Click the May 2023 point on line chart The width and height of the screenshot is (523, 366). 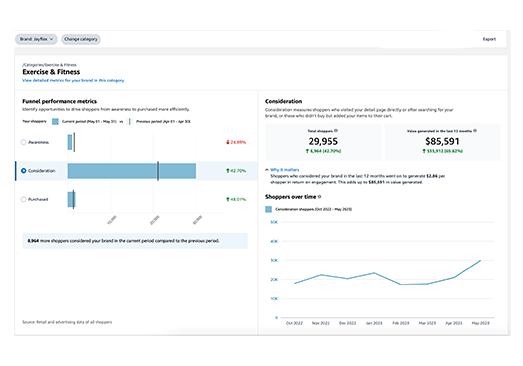[x=480, y=260]
